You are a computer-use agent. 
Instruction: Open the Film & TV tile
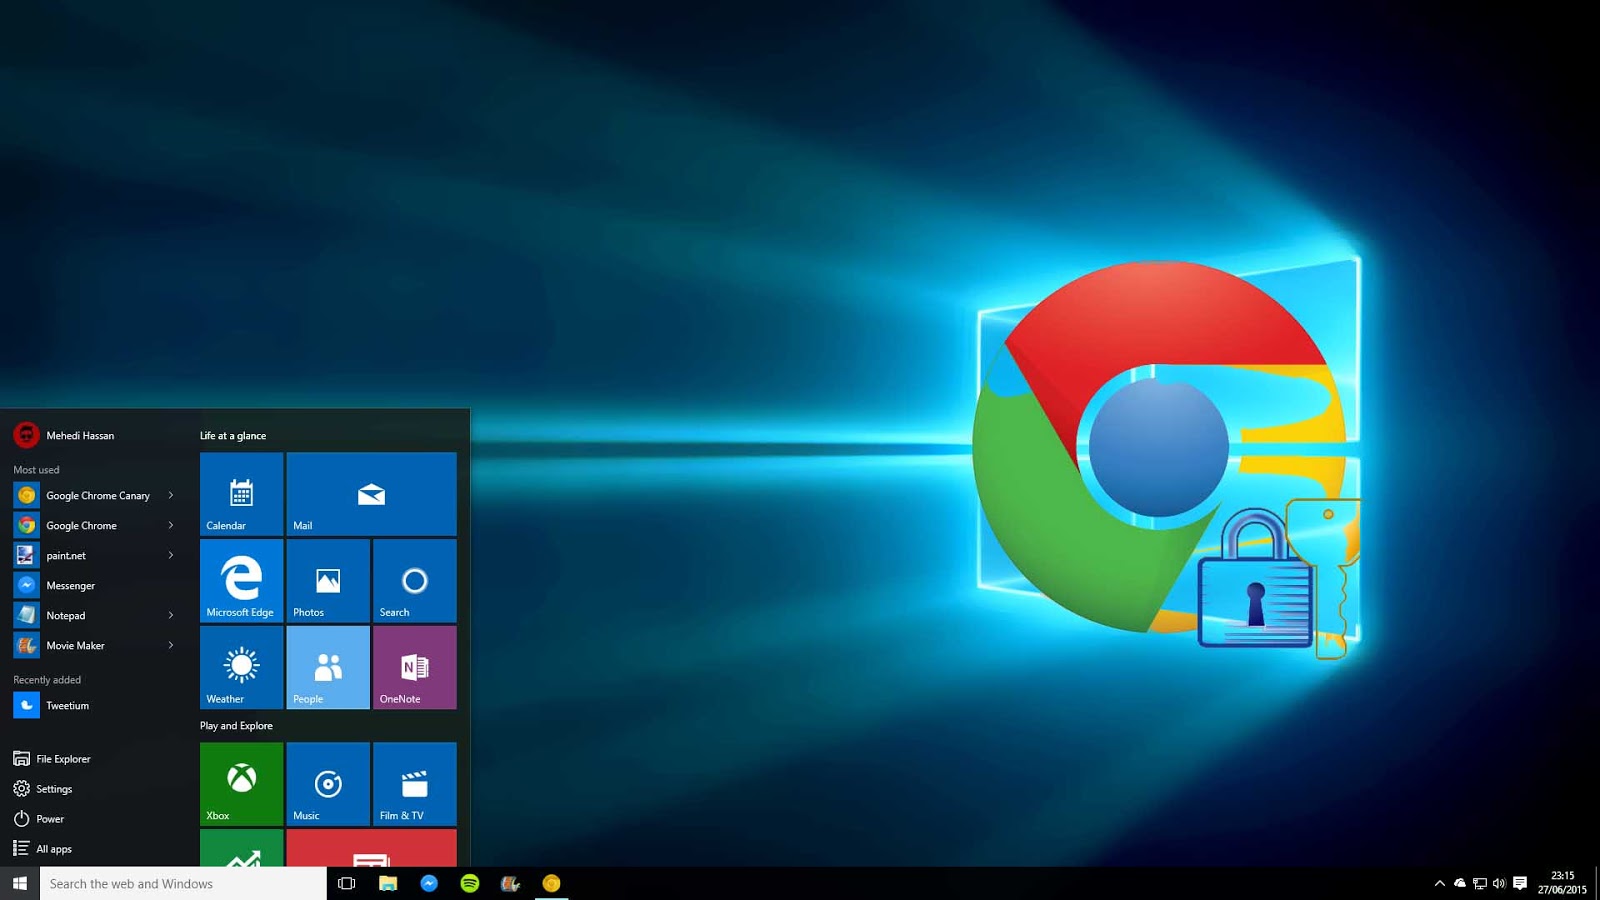(x=415, y=784)
